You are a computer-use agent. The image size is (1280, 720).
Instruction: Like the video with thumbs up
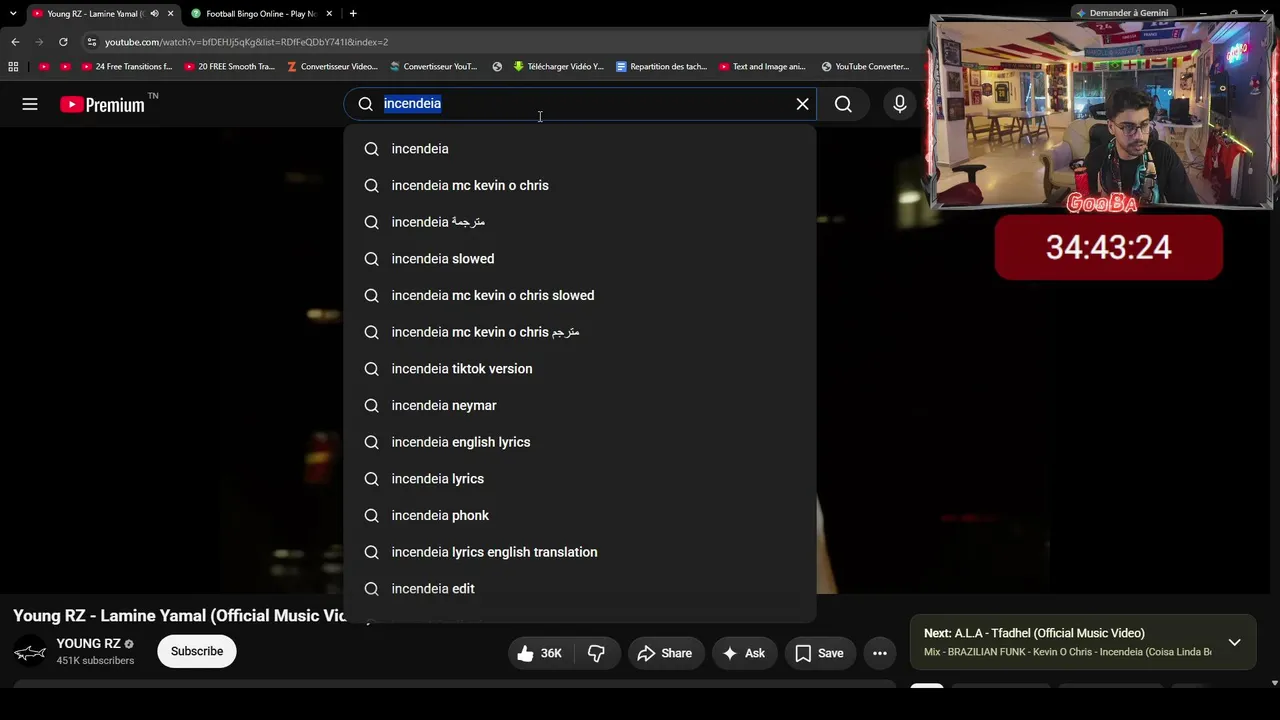point(539,653)
